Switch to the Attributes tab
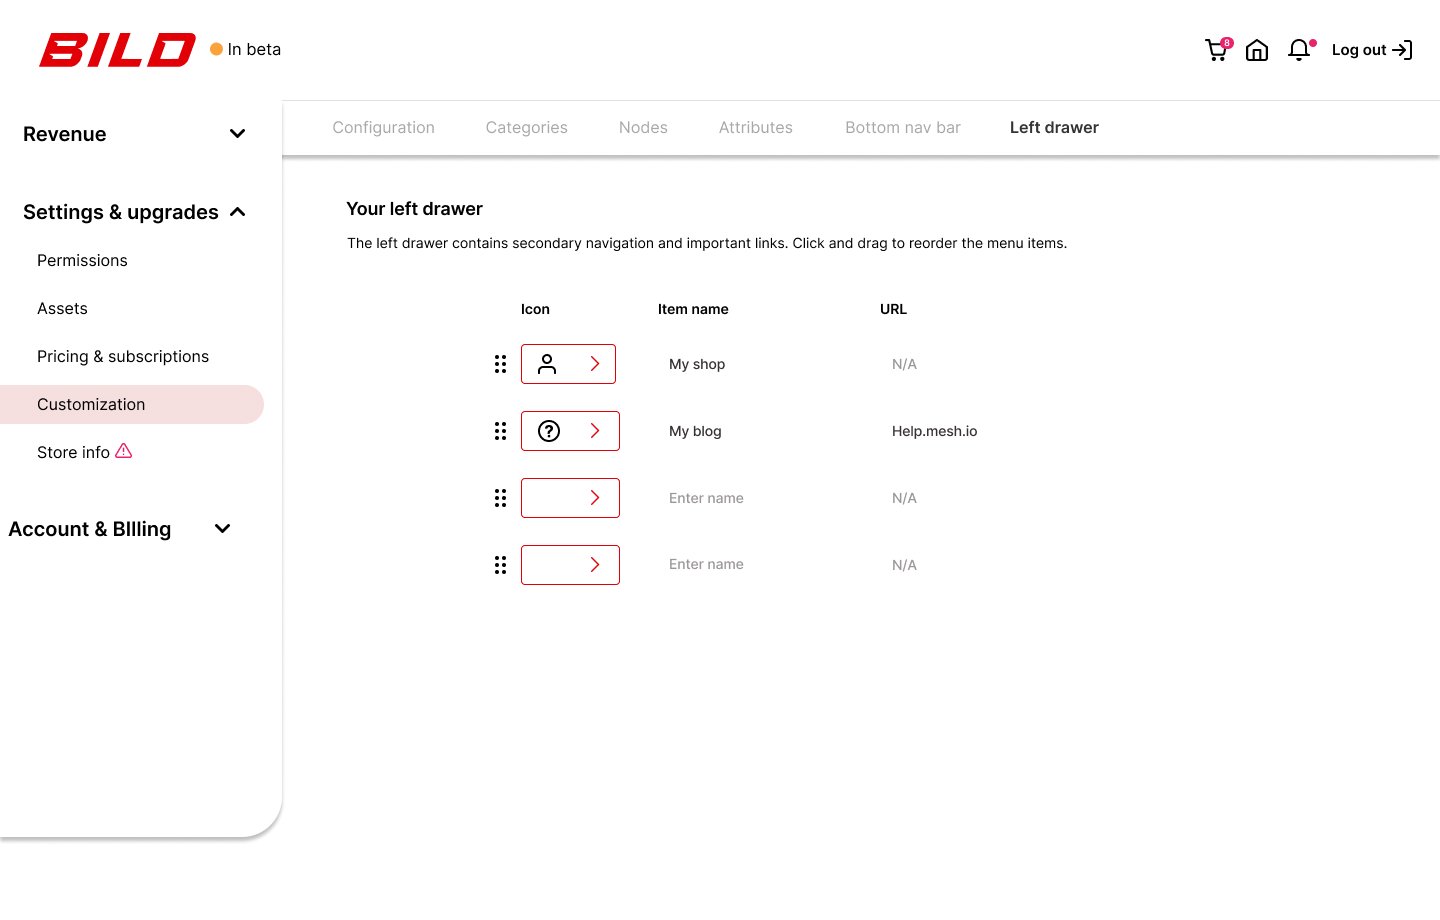Image resolution: width=1440 pixels, height=920 pixels. (x=755, y=127)
